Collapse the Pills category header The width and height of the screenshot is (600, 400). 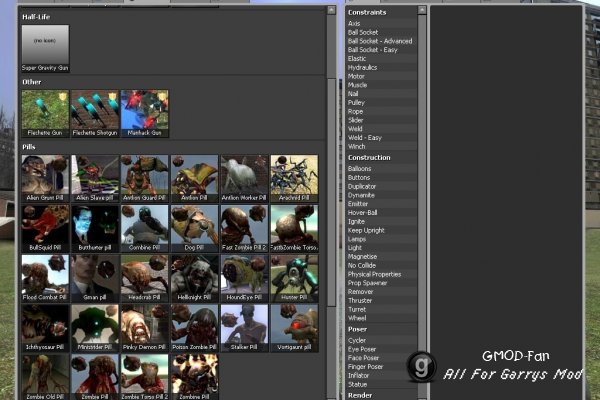[29, 147]
